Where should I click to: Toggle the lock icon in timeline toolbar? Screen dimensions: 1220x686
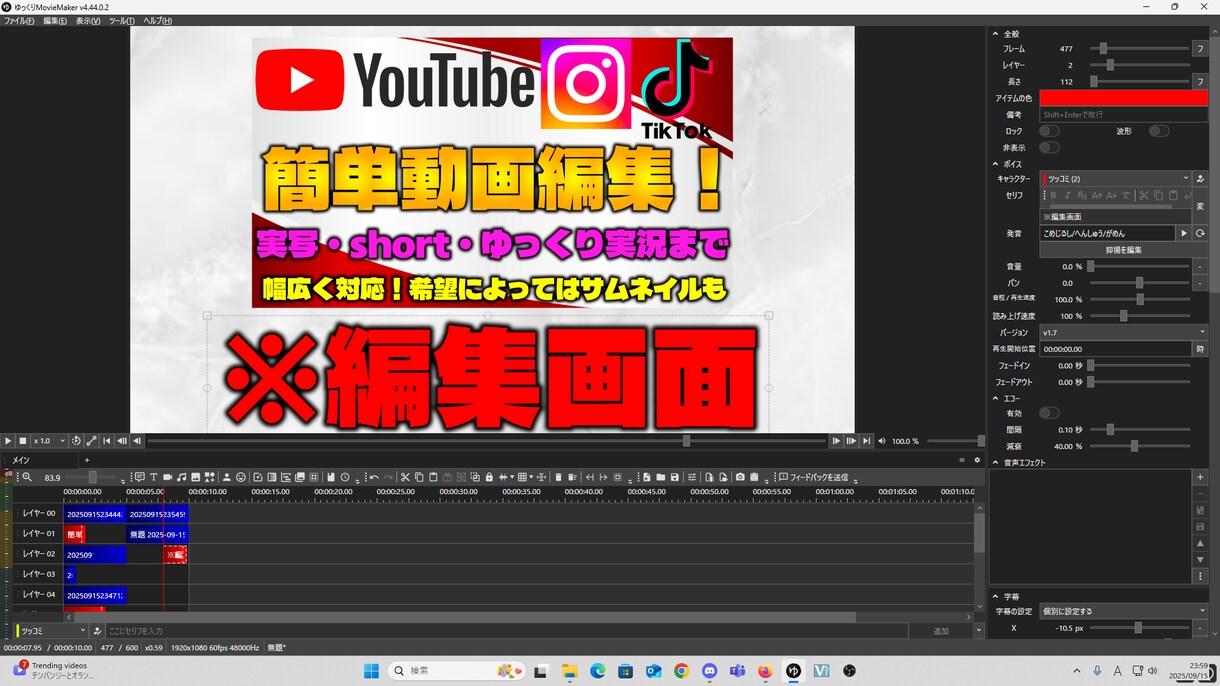tap(489, 477)
